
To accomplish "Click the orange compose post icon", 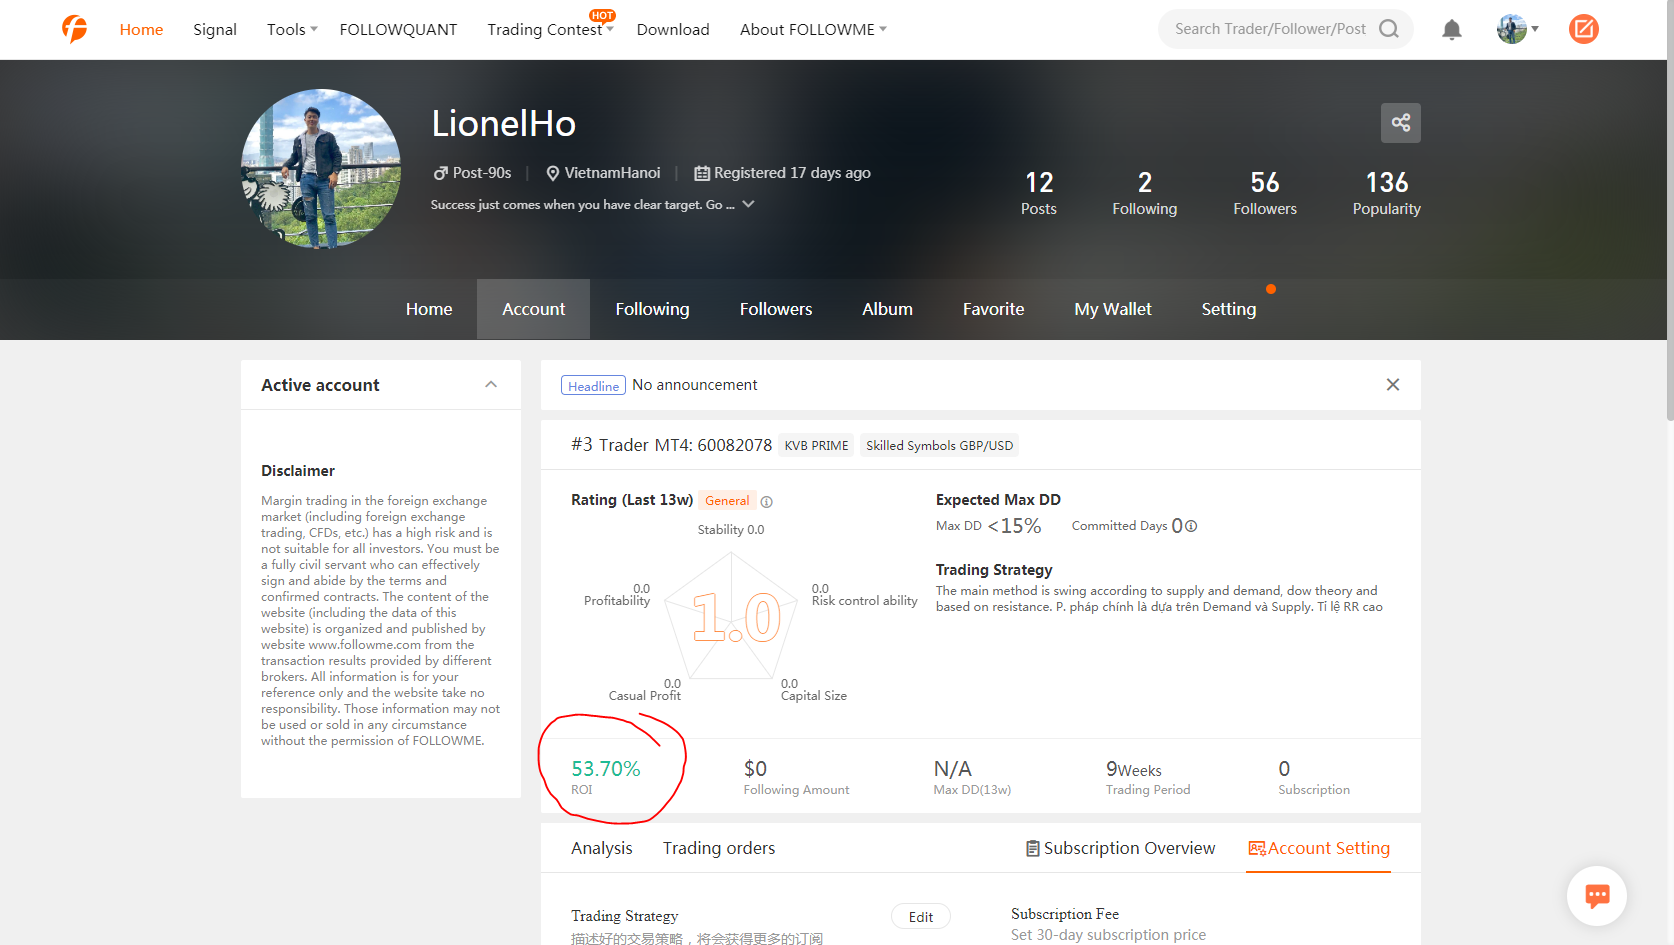I will pyautogui.click(x=1584, y=29).
